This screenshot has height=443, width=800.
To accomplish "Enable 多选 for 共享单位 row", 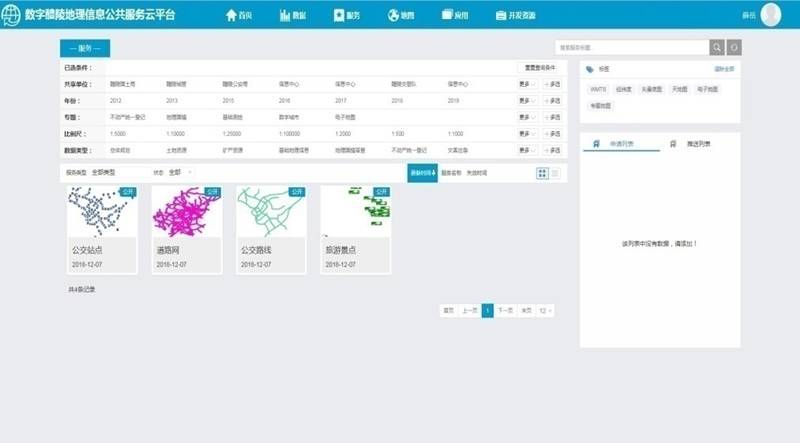I will point(553,85).
